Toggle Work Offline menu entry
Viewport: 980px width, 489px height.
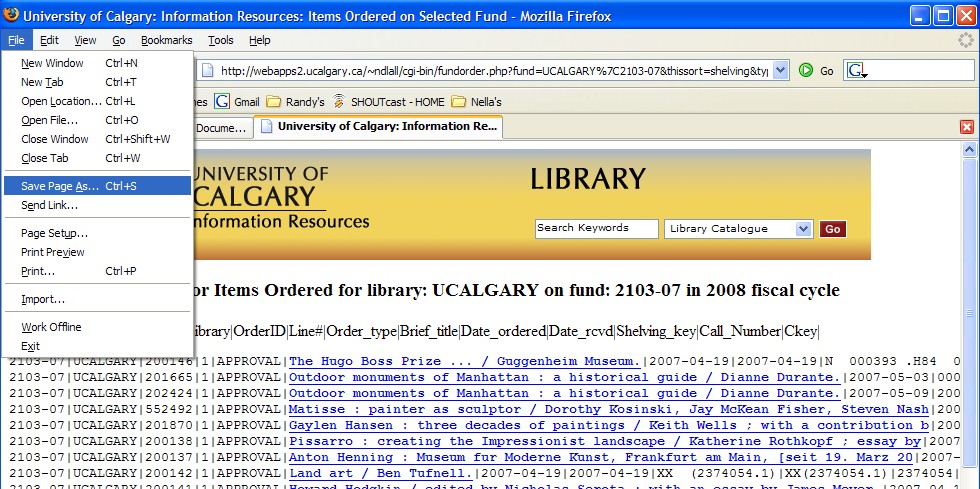98,327
